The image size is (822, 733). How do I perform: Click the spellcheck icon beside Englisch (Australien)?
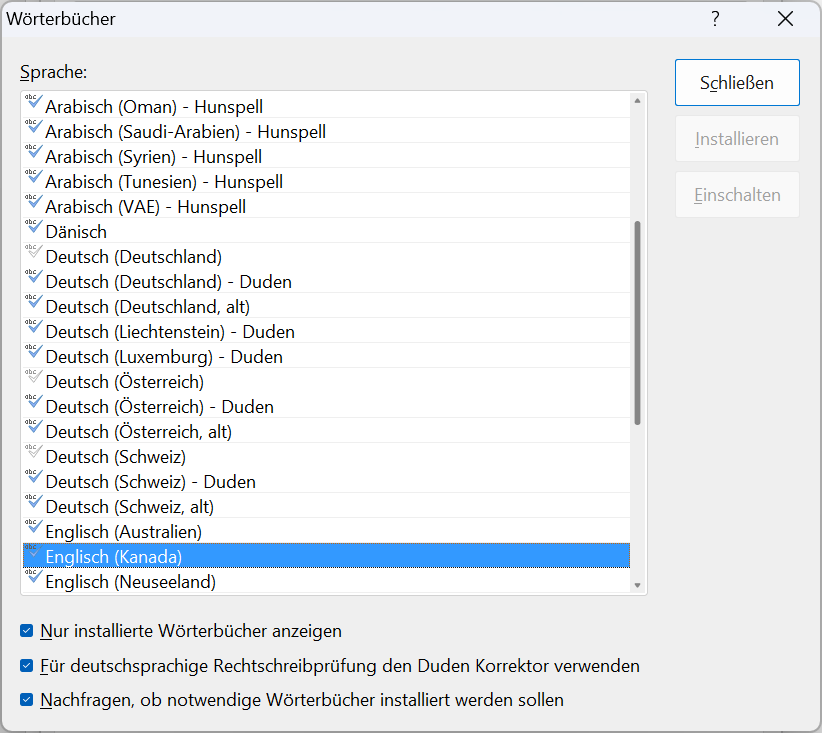(x=33, y=526)
